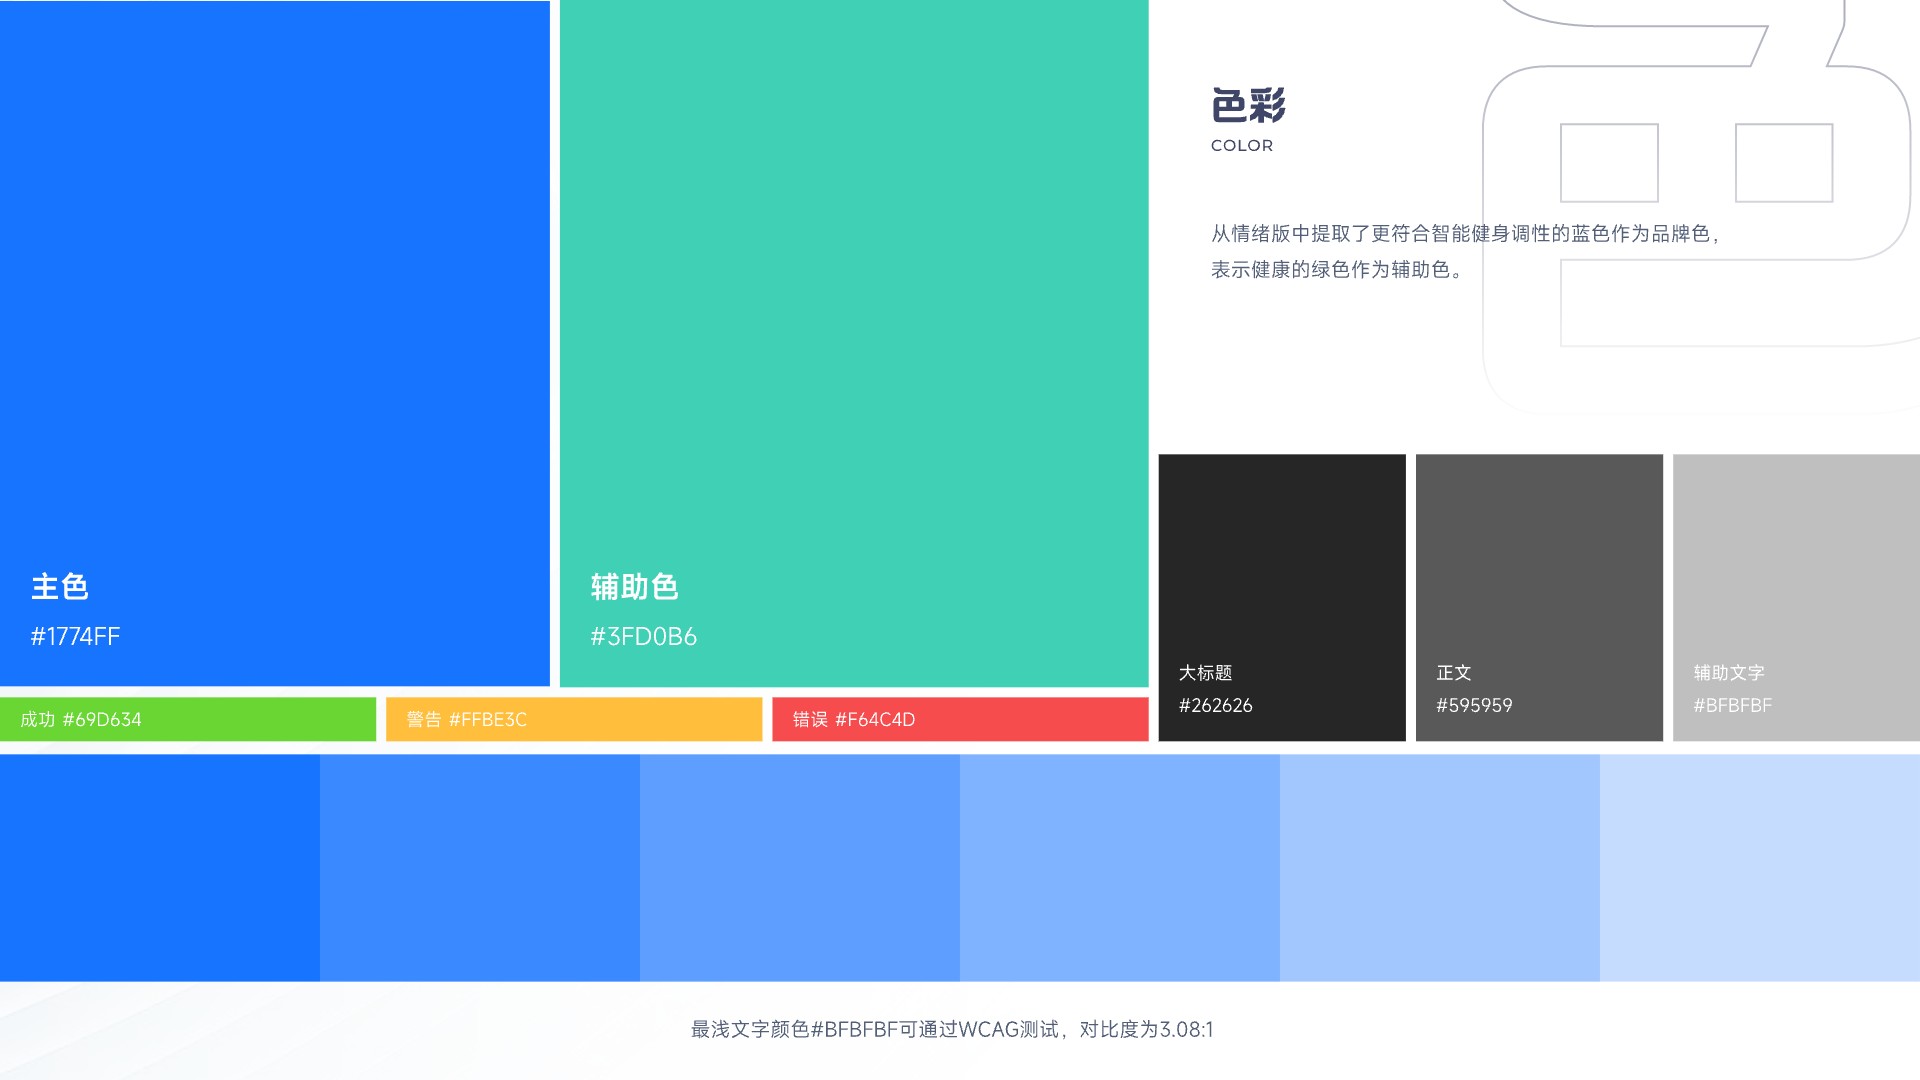1920x1080 pixels.
Task: Click the #3FD0B6 hex code text
Action: [x=643, y=637]
